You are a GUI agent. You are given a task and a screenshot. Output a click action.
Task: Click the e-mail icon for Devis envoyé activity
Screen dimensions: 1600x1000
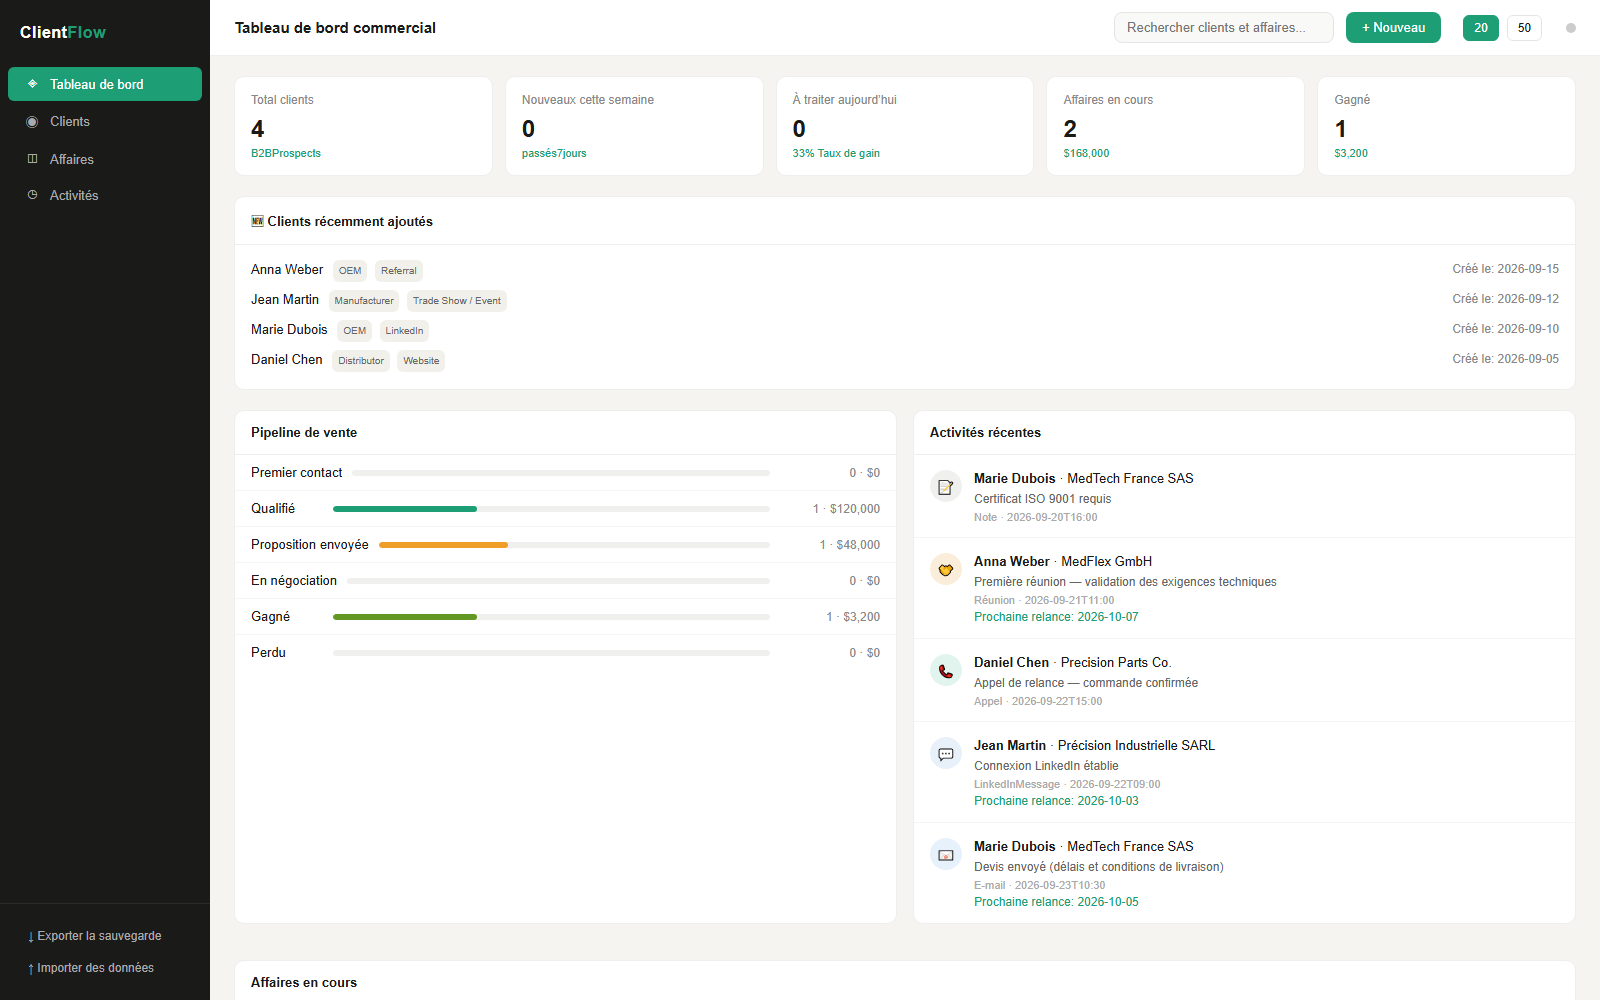pyautogui.click(x=946, y=855)
